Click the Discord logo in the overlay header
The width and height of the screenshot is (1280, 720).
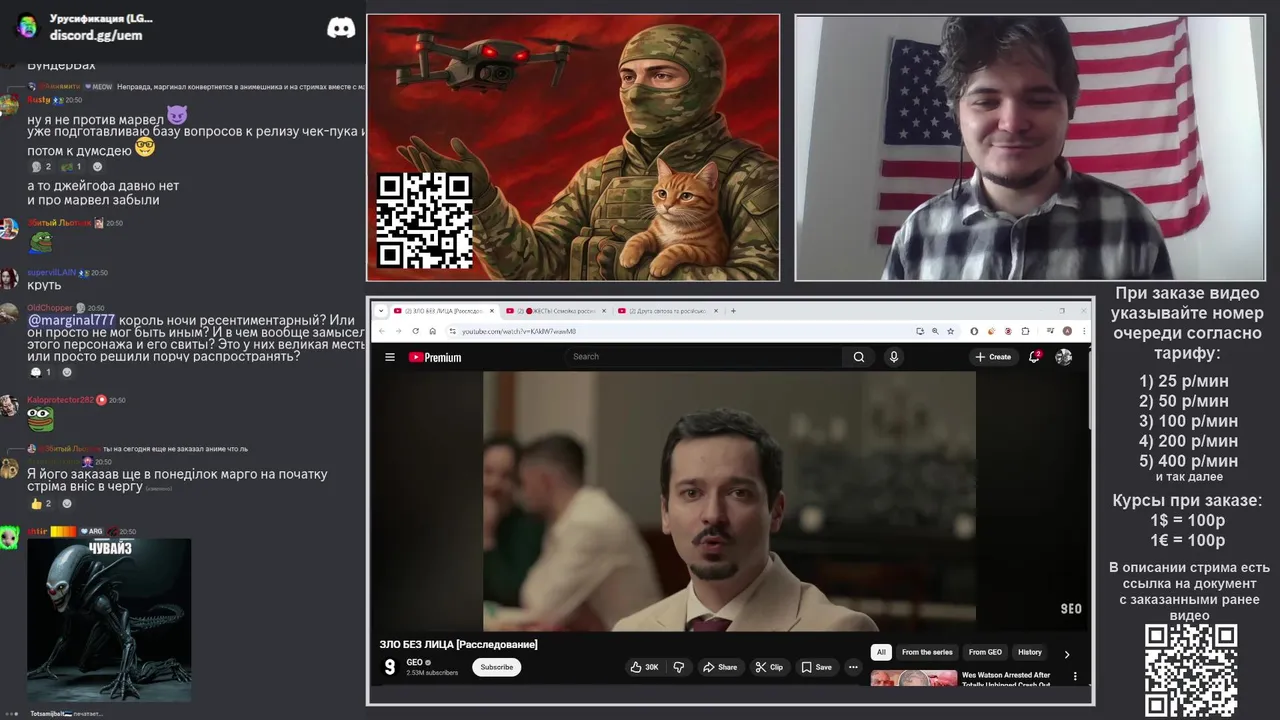point(341,28)
